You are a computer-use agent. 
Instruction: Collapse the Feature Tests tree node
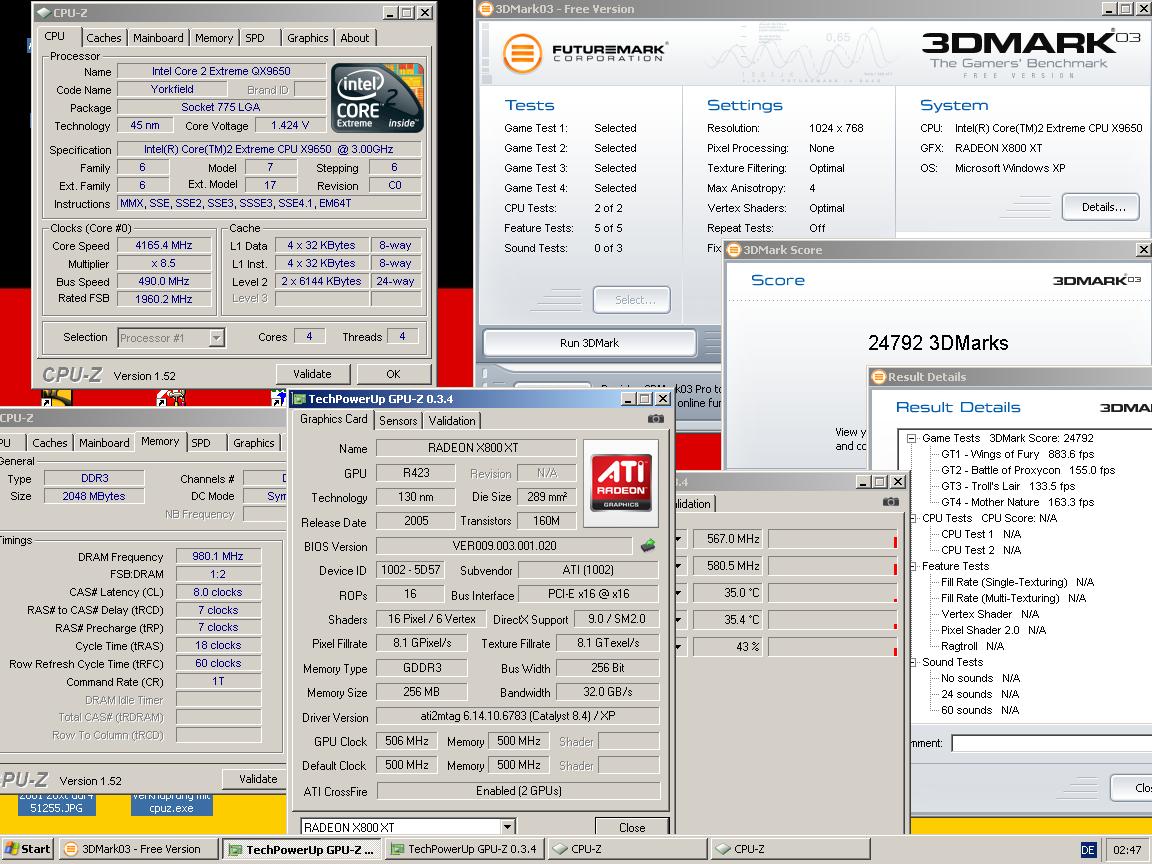(x=913, y=566)
